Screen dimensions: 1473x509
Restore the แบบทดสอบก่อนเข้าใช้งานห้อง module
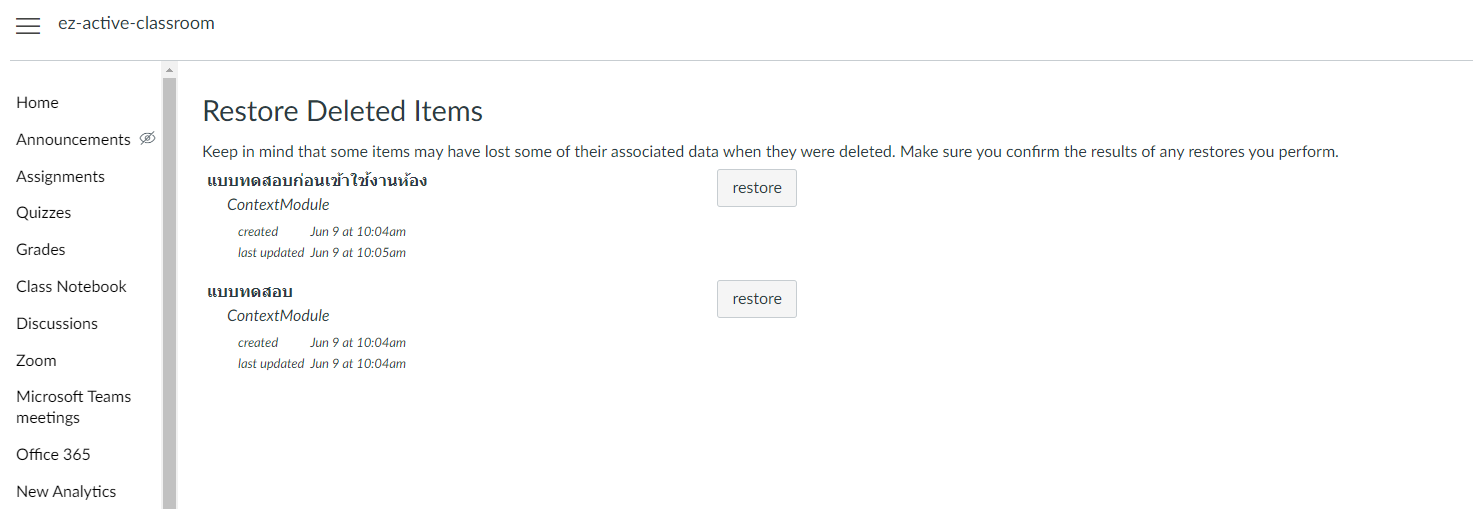(756, 188)
